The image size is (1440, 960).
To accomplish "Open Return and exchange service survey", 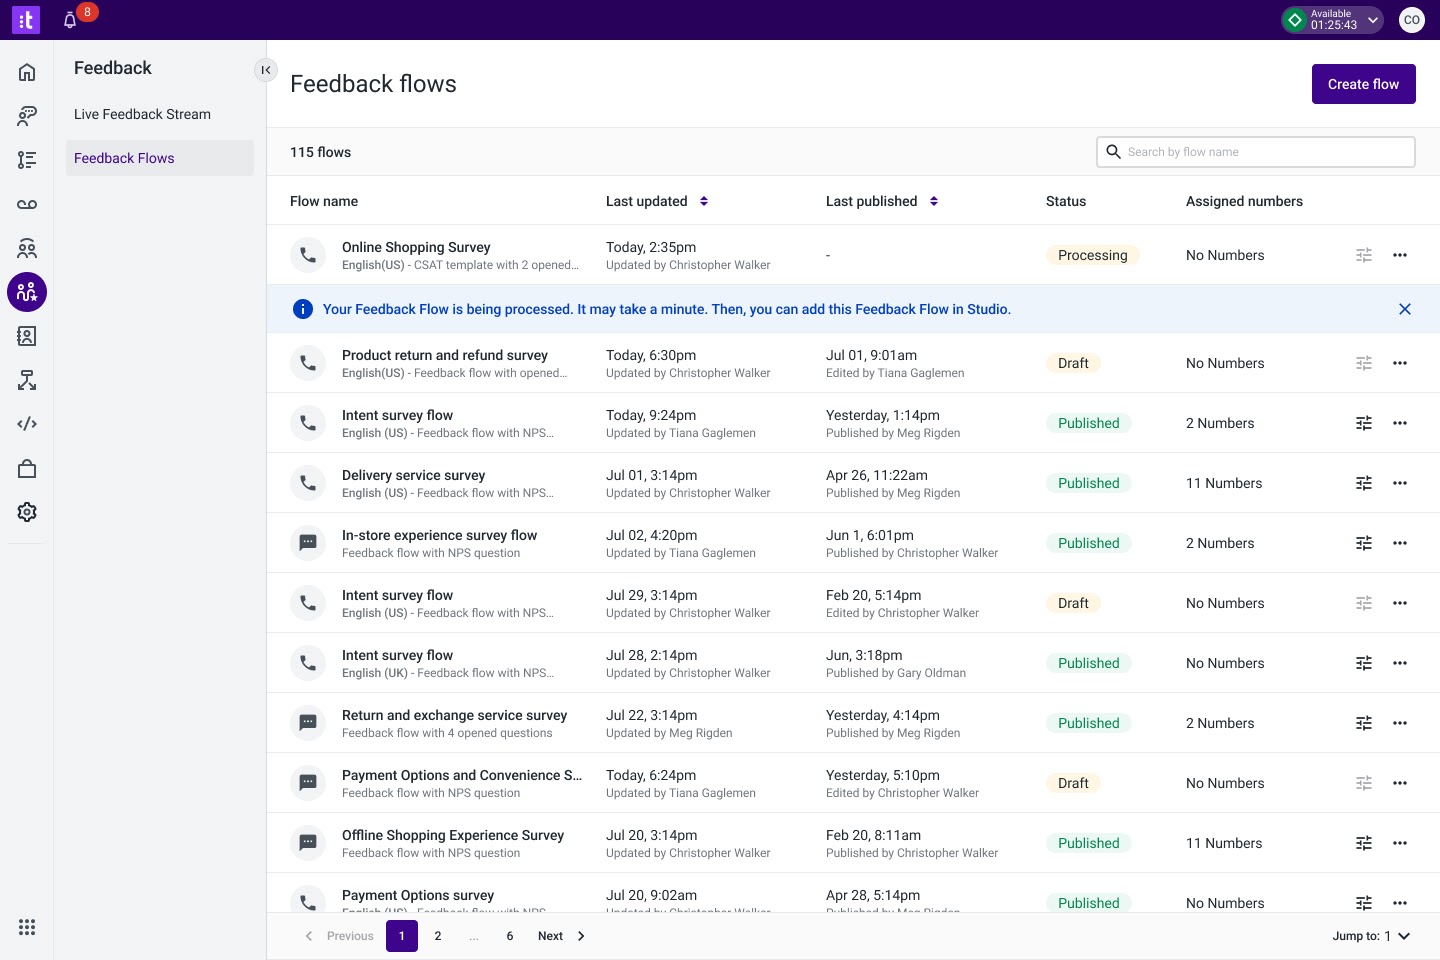I will [x=454, y=715].
